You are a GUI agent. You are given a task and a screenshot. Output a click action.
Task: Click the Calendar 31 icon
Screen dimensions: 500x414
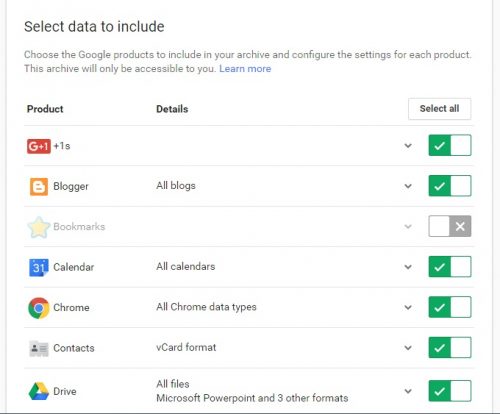(39, 267)
